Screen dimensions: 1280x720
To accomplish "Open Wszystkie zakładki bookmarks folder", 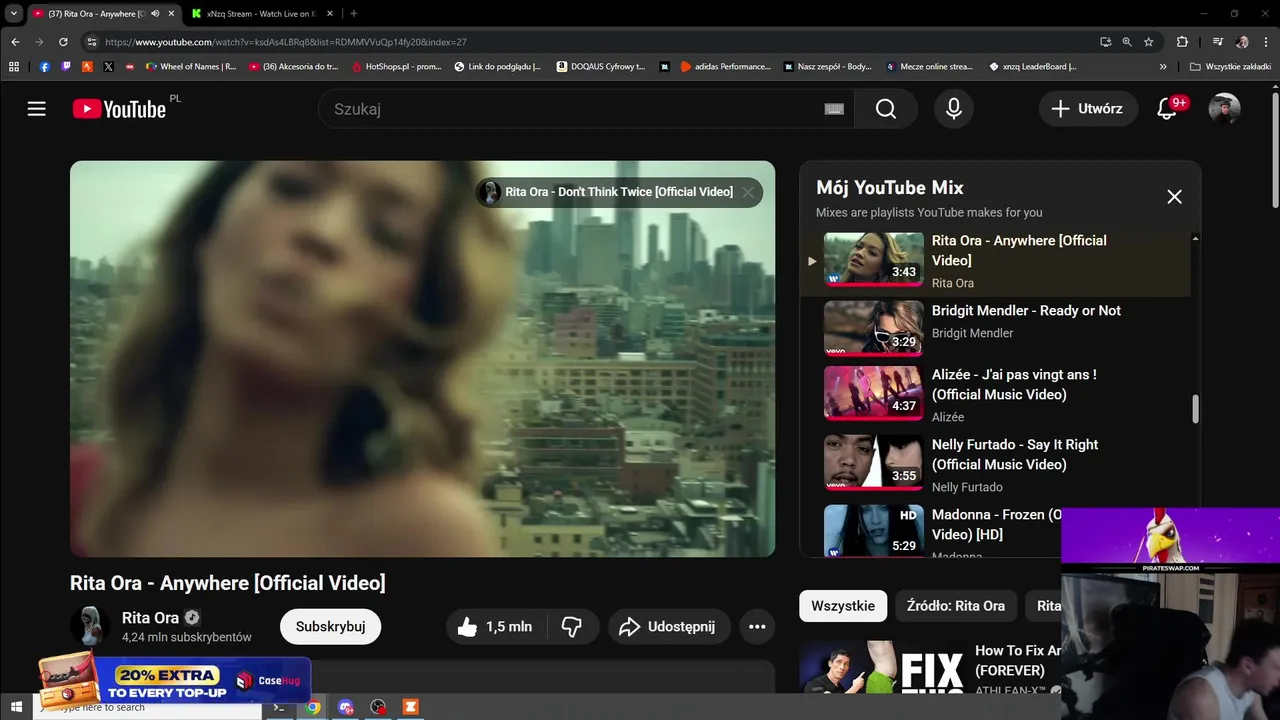I will 1229,67.
